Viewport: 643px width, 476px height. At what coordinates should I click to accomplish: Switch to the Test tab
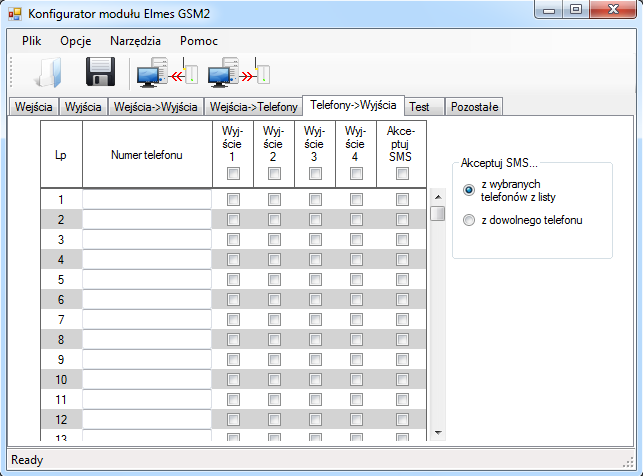tap(424, 107)
